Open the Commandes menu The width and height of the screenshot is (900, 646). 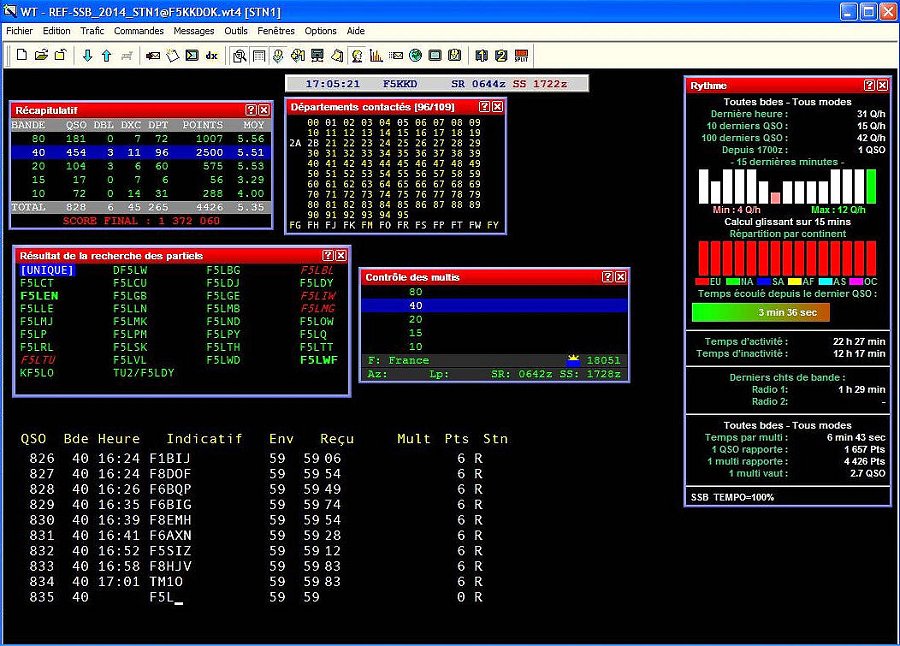(139, 31)
